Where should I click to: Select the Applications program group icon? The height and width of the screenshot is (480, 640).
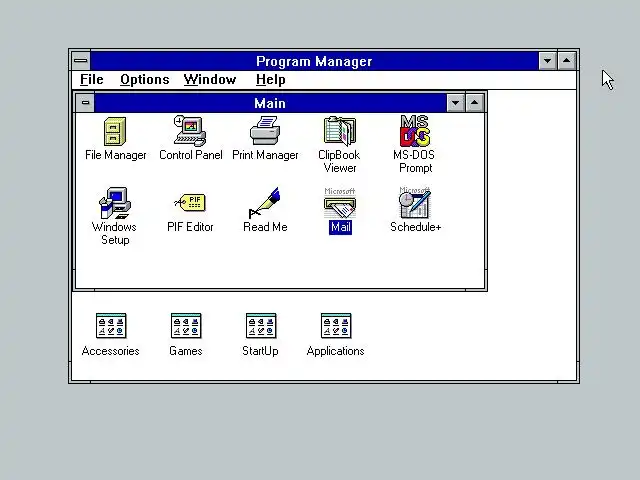tap(336, 326)
